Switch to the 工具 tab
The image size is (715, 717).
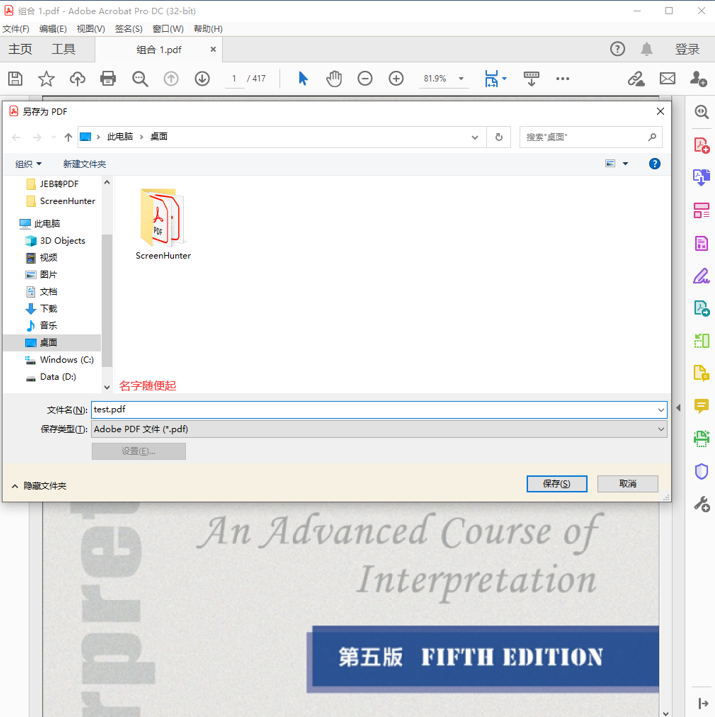pos(64,49)
